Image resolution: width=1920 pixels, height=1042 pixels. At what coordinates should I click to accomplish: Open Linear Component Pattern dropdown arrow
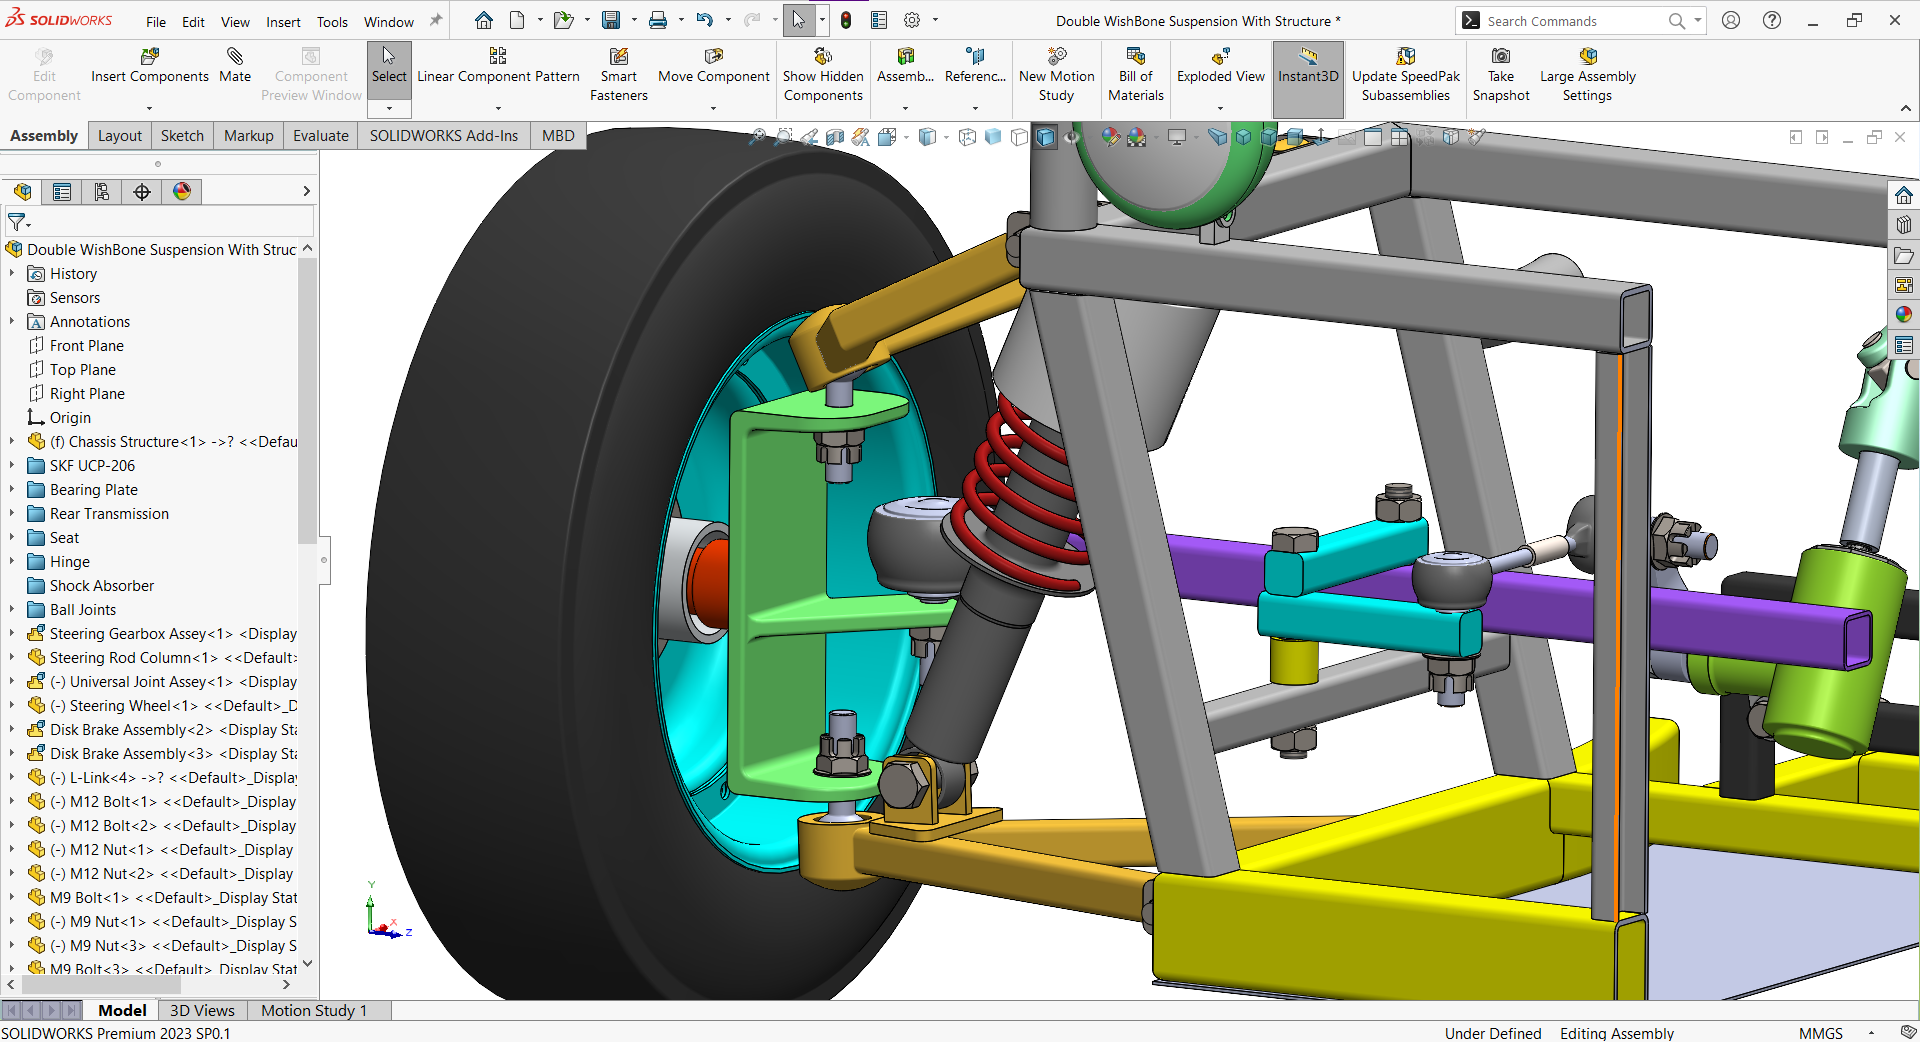click(498, 108)
